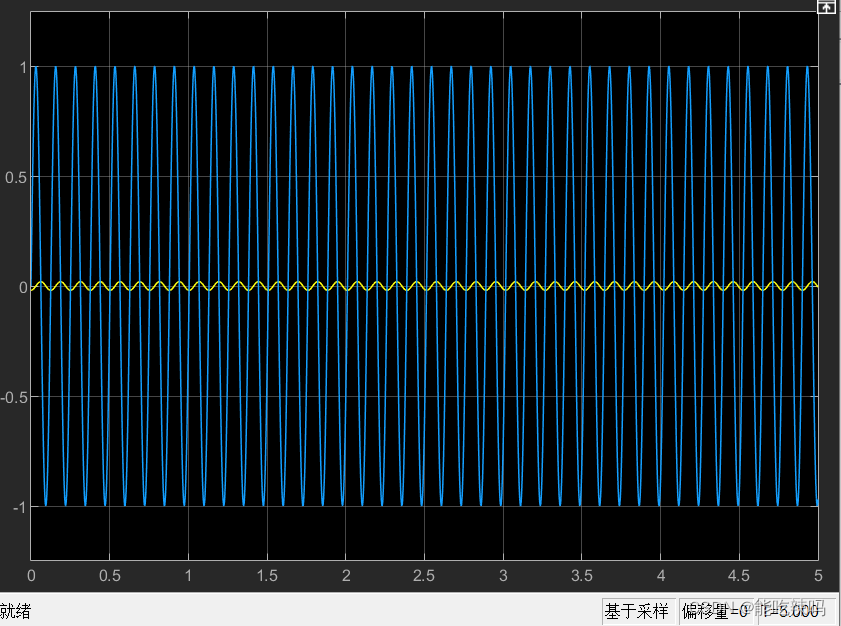Click the 4.5 x-axis tick label
Image resolution: width=841 pixels, height=626 pixels.
(x=739, y=576)
